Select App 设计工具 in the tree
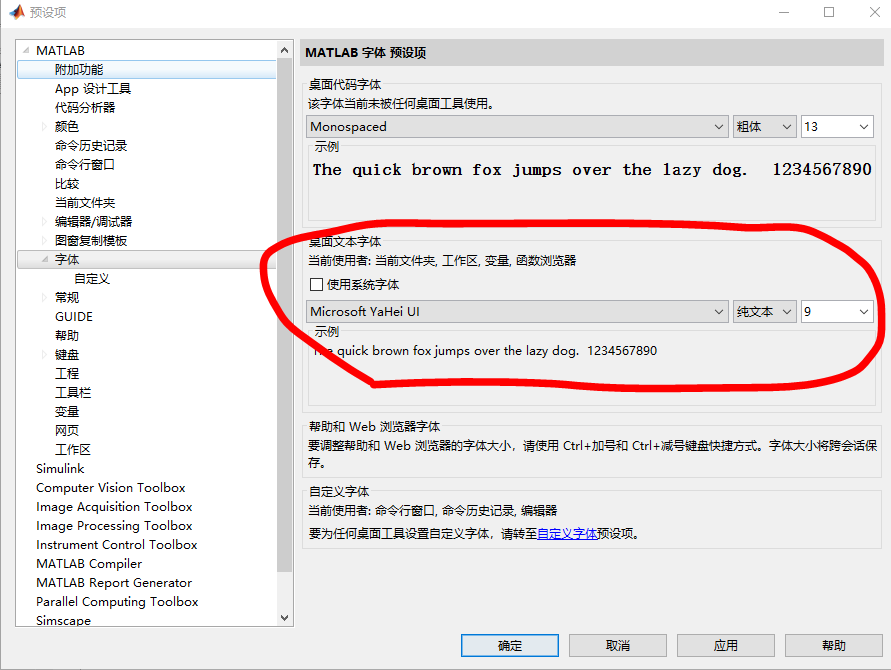The width and height of the screenshot is (891, 670). 93,89
